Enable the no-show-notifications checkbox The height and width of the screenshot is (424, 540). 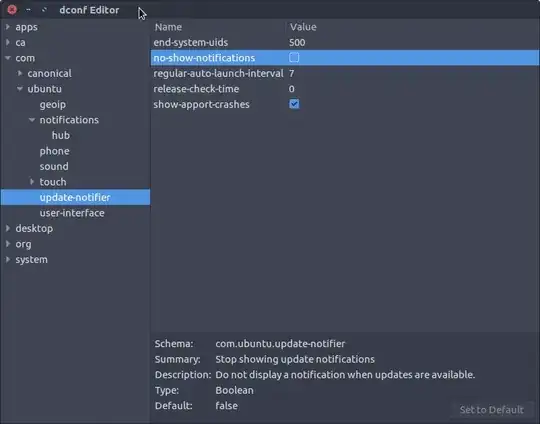pyautogui.click(x=294, y=57)
